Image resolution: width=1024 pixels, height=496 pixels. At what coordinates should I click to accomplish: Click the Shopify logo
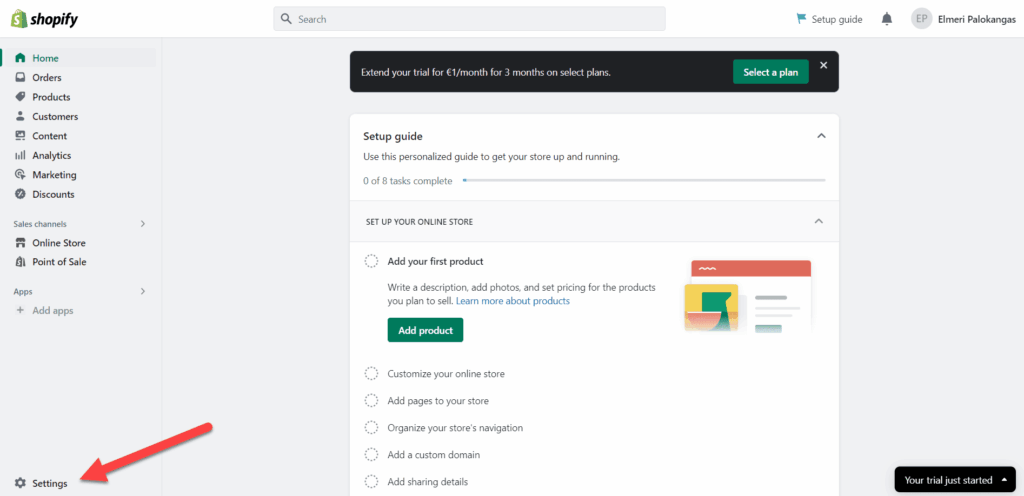[x=44, y=19]
